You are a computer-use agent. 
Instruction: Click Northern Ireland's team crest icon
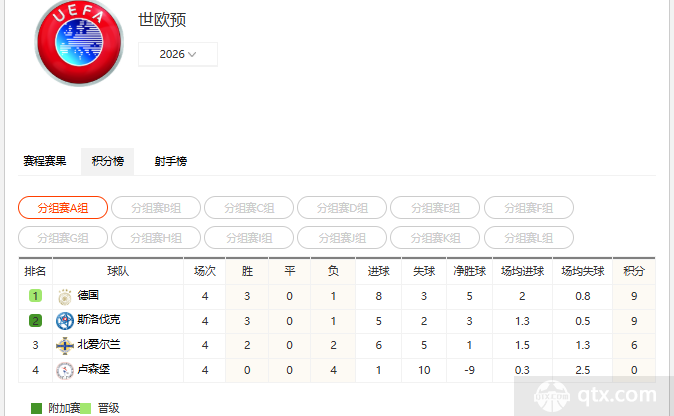pos(65,345)
